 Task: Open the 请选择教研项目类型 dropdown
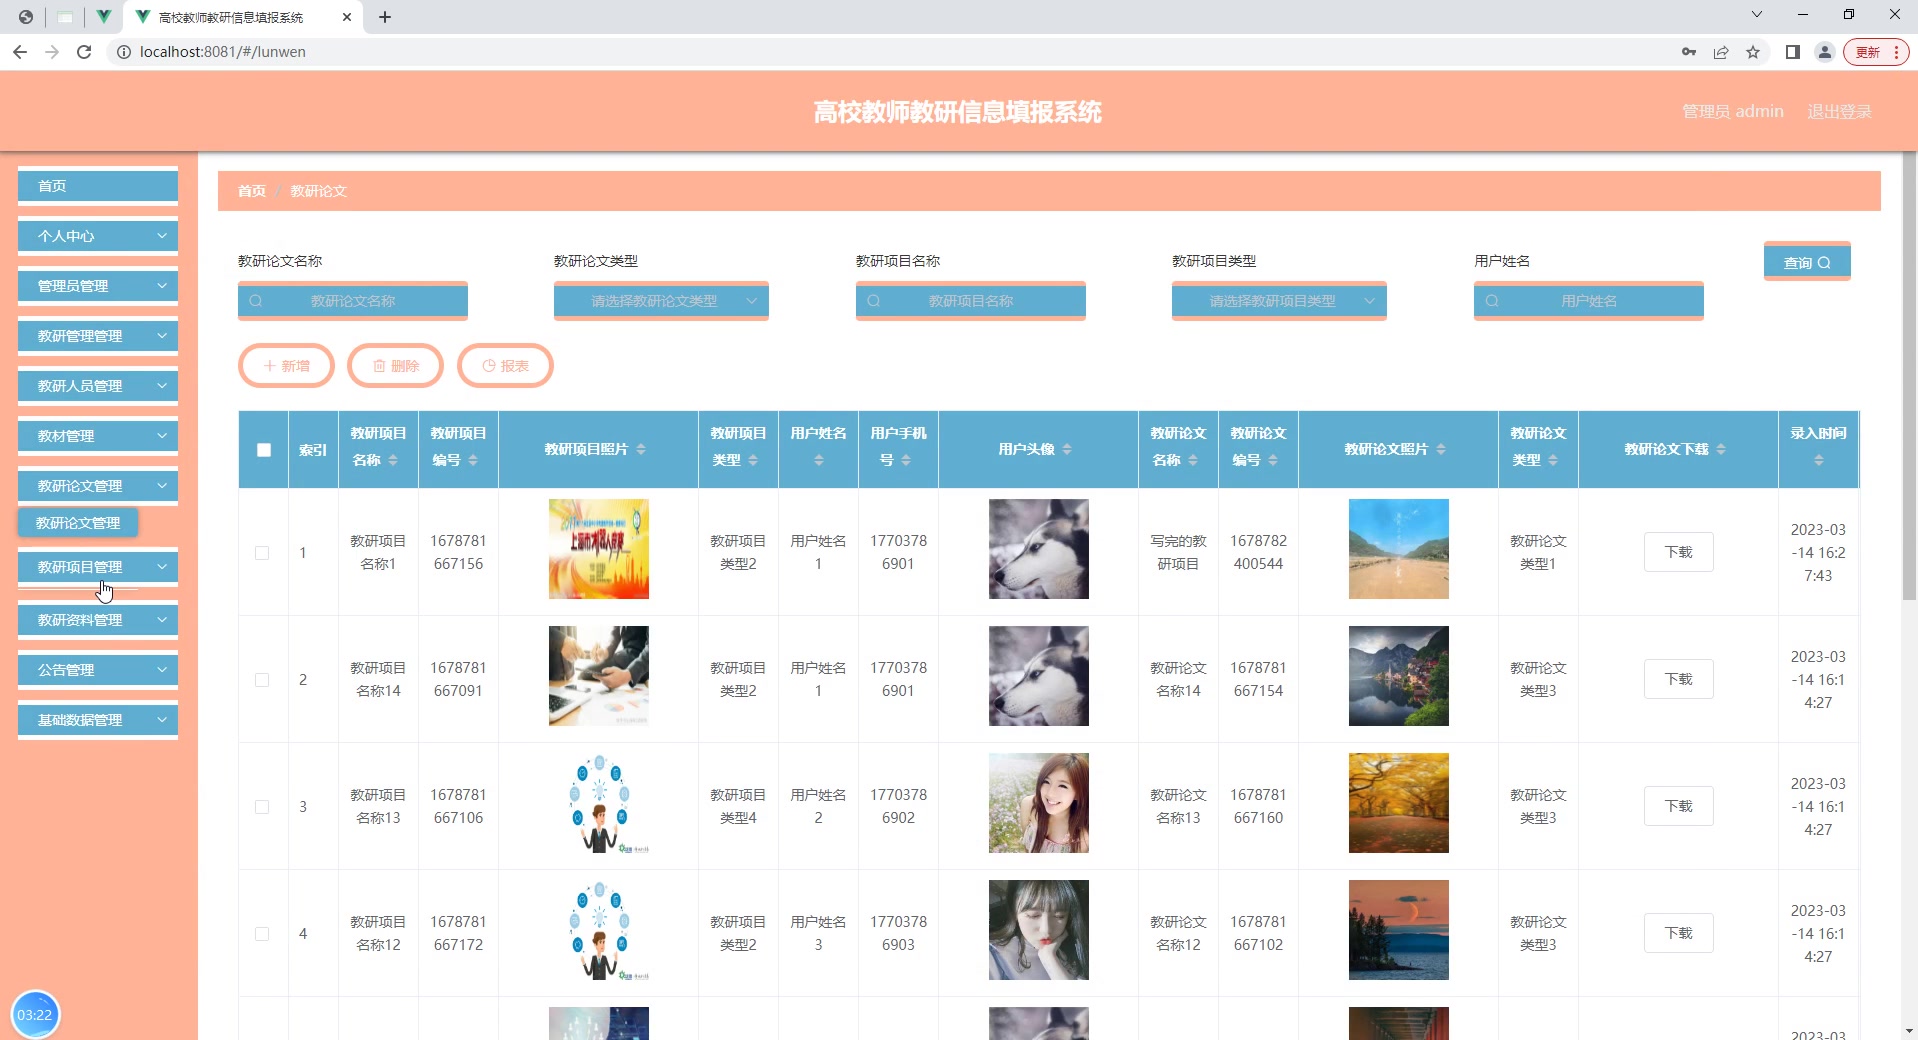(1279, 301)
